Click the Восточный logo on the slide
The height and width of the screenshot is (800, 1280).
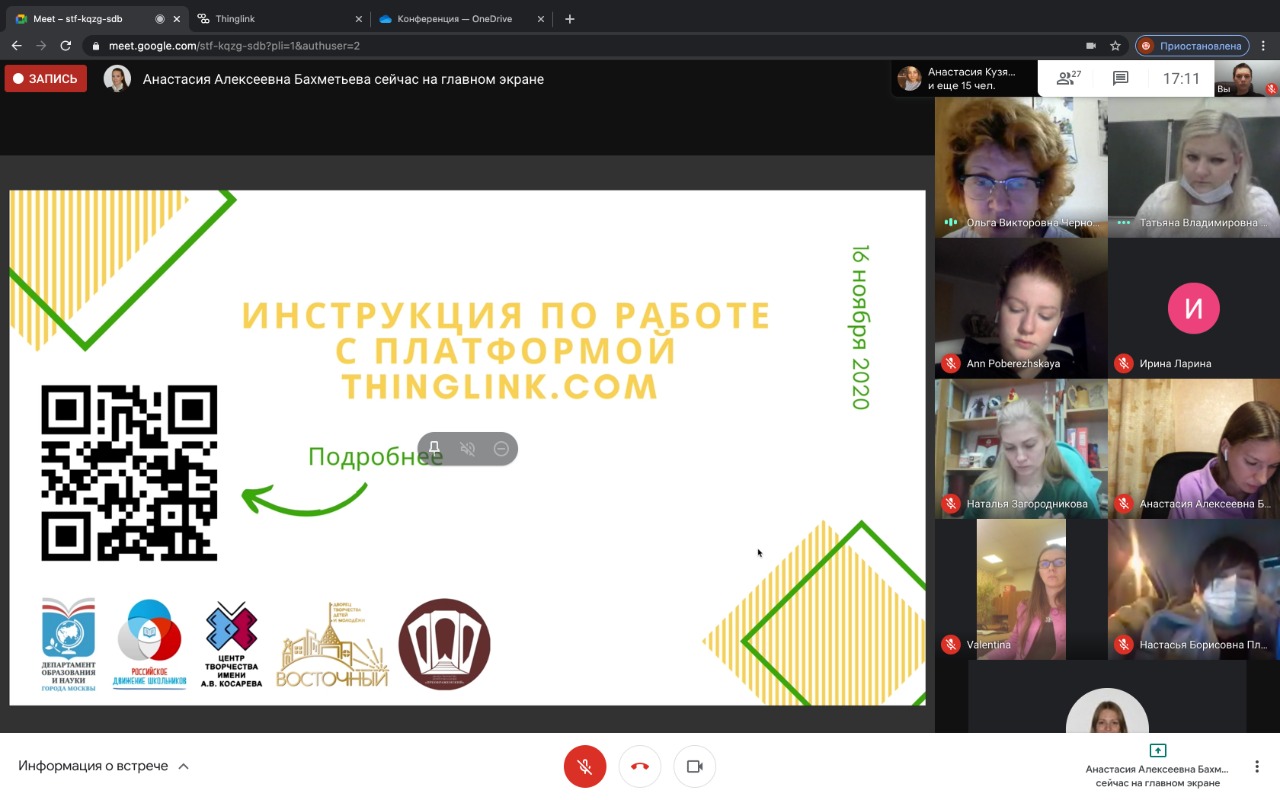coord(332,647)
